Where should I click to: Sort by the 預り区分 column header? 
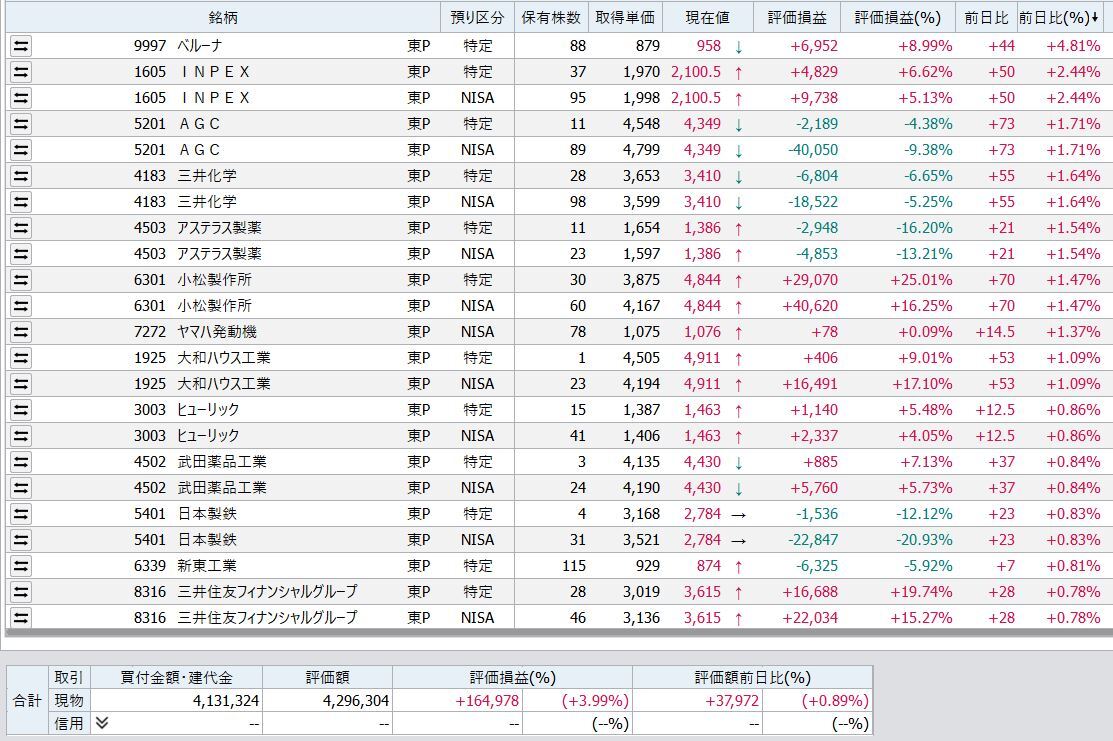(477, 18)
